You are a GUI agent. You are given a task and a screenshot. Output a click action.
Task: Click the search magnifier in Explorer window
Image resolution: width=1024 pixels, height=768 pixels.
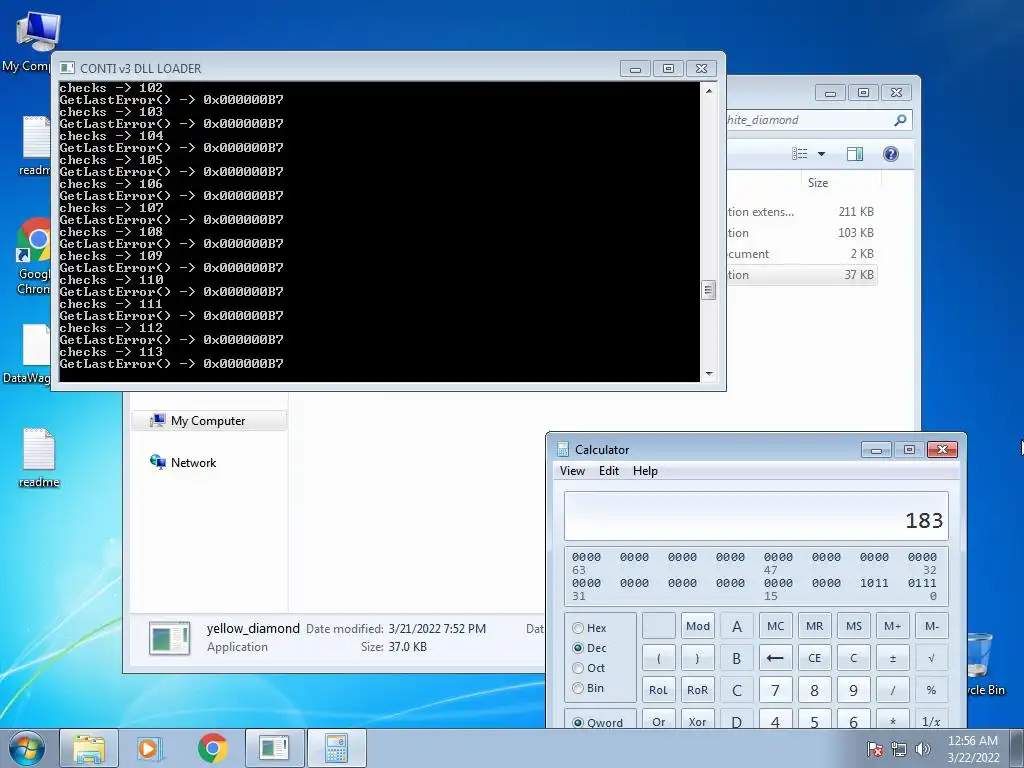point(900,120)
